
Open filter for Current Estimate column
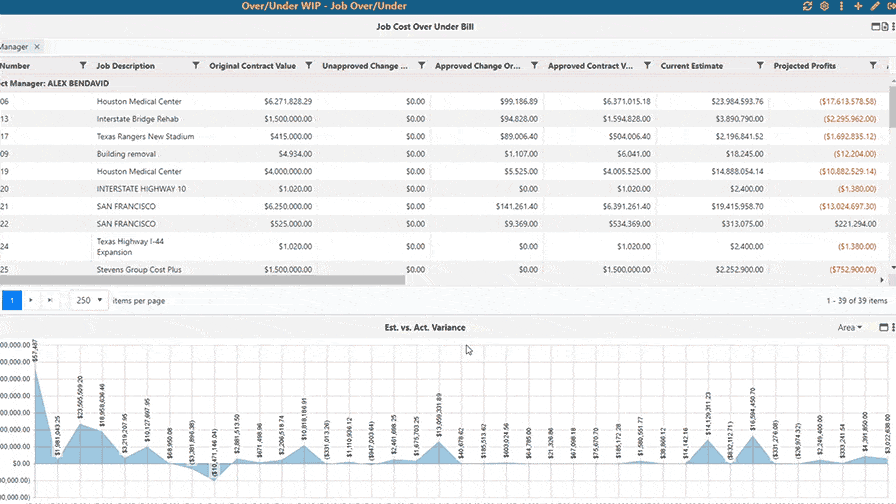pos(760,66)
